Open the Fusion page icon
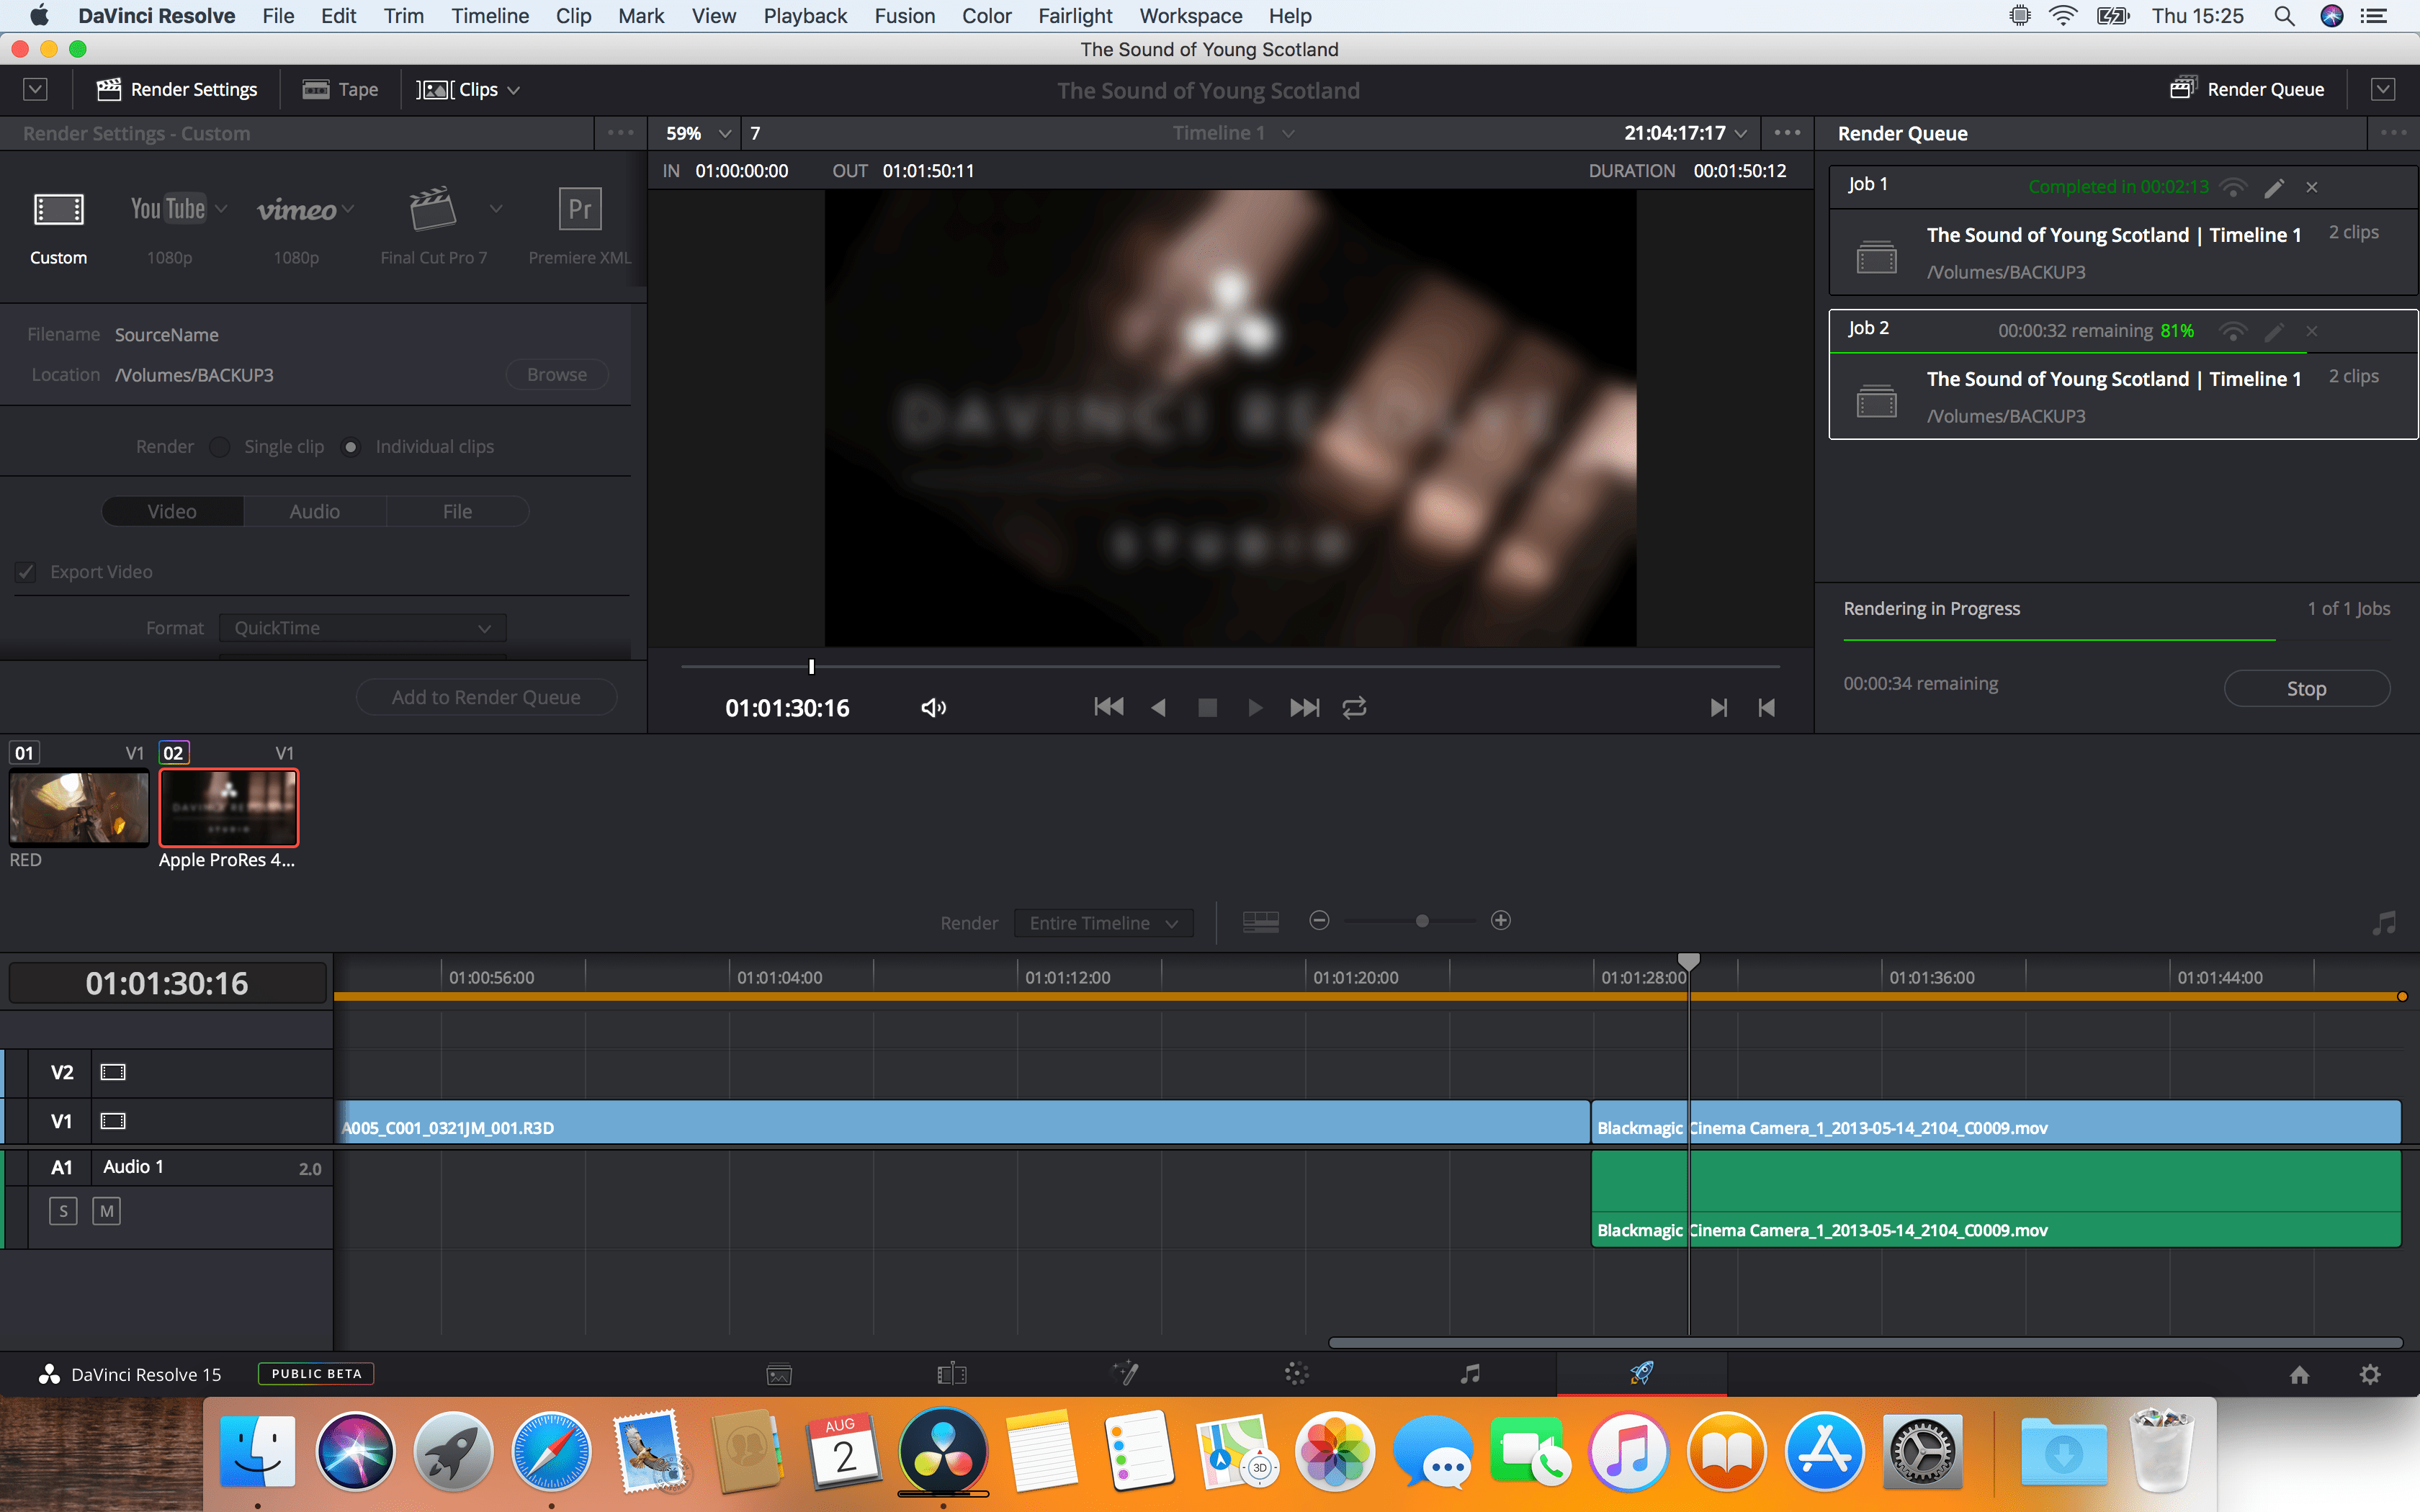 1125,1374
